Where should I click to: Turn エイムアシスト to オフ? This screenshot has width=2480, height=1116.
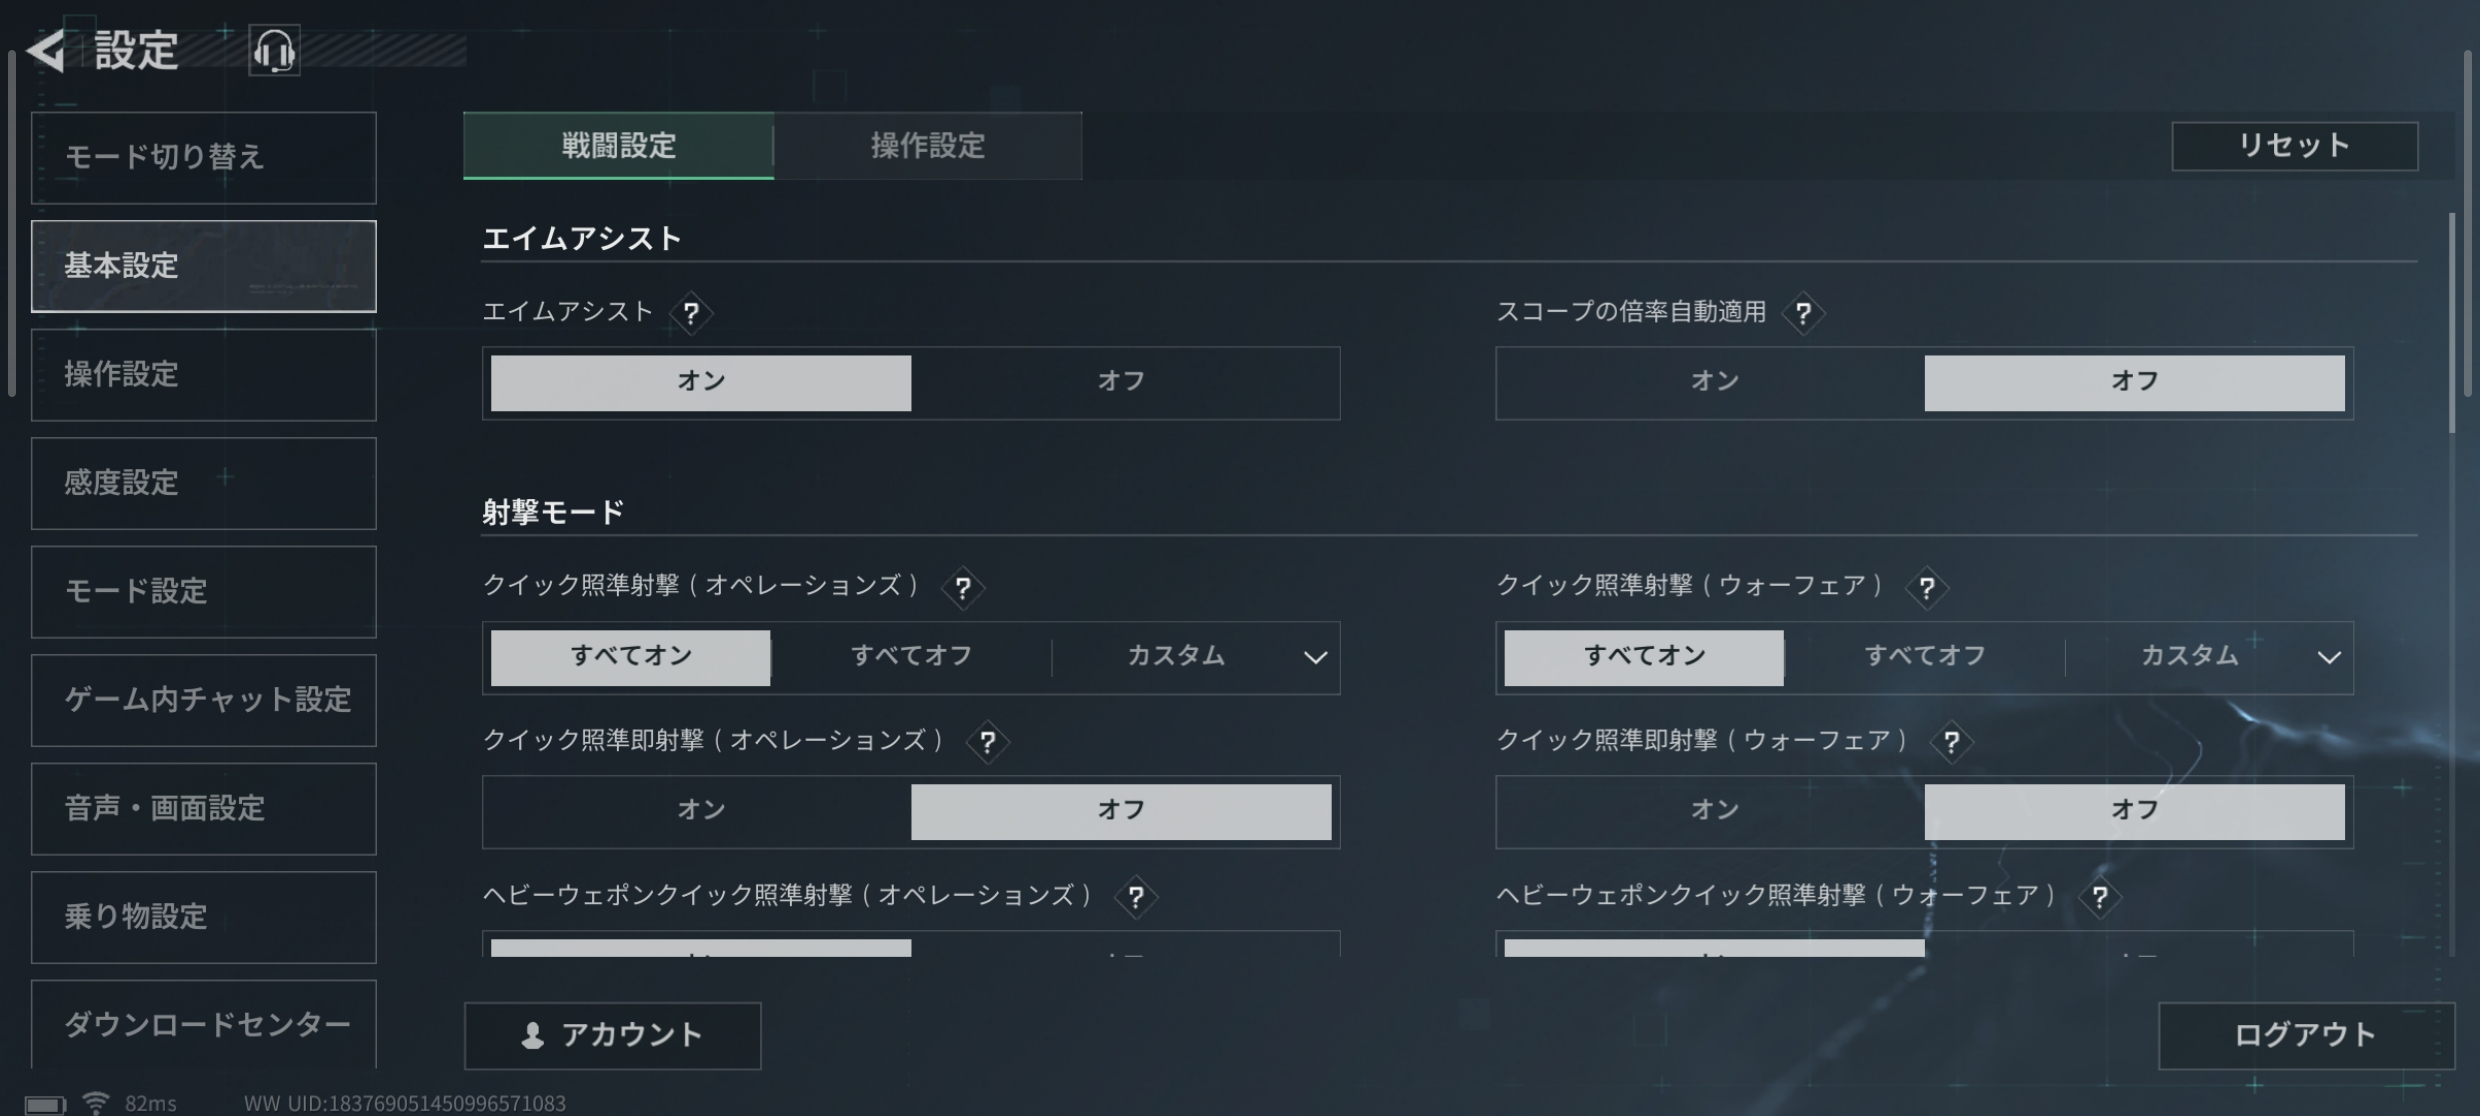tap(1121, 382)
